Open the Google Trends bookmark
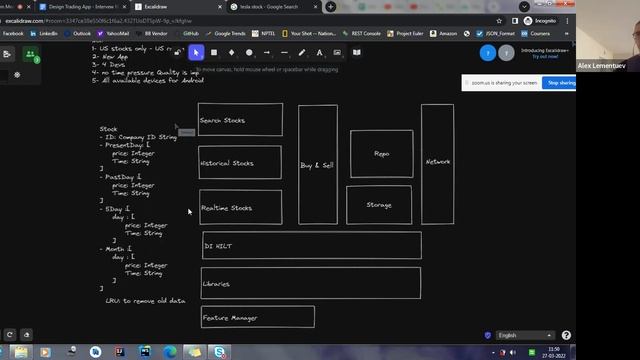The width and height of the screenshot is (640, 360). [226, 33]
